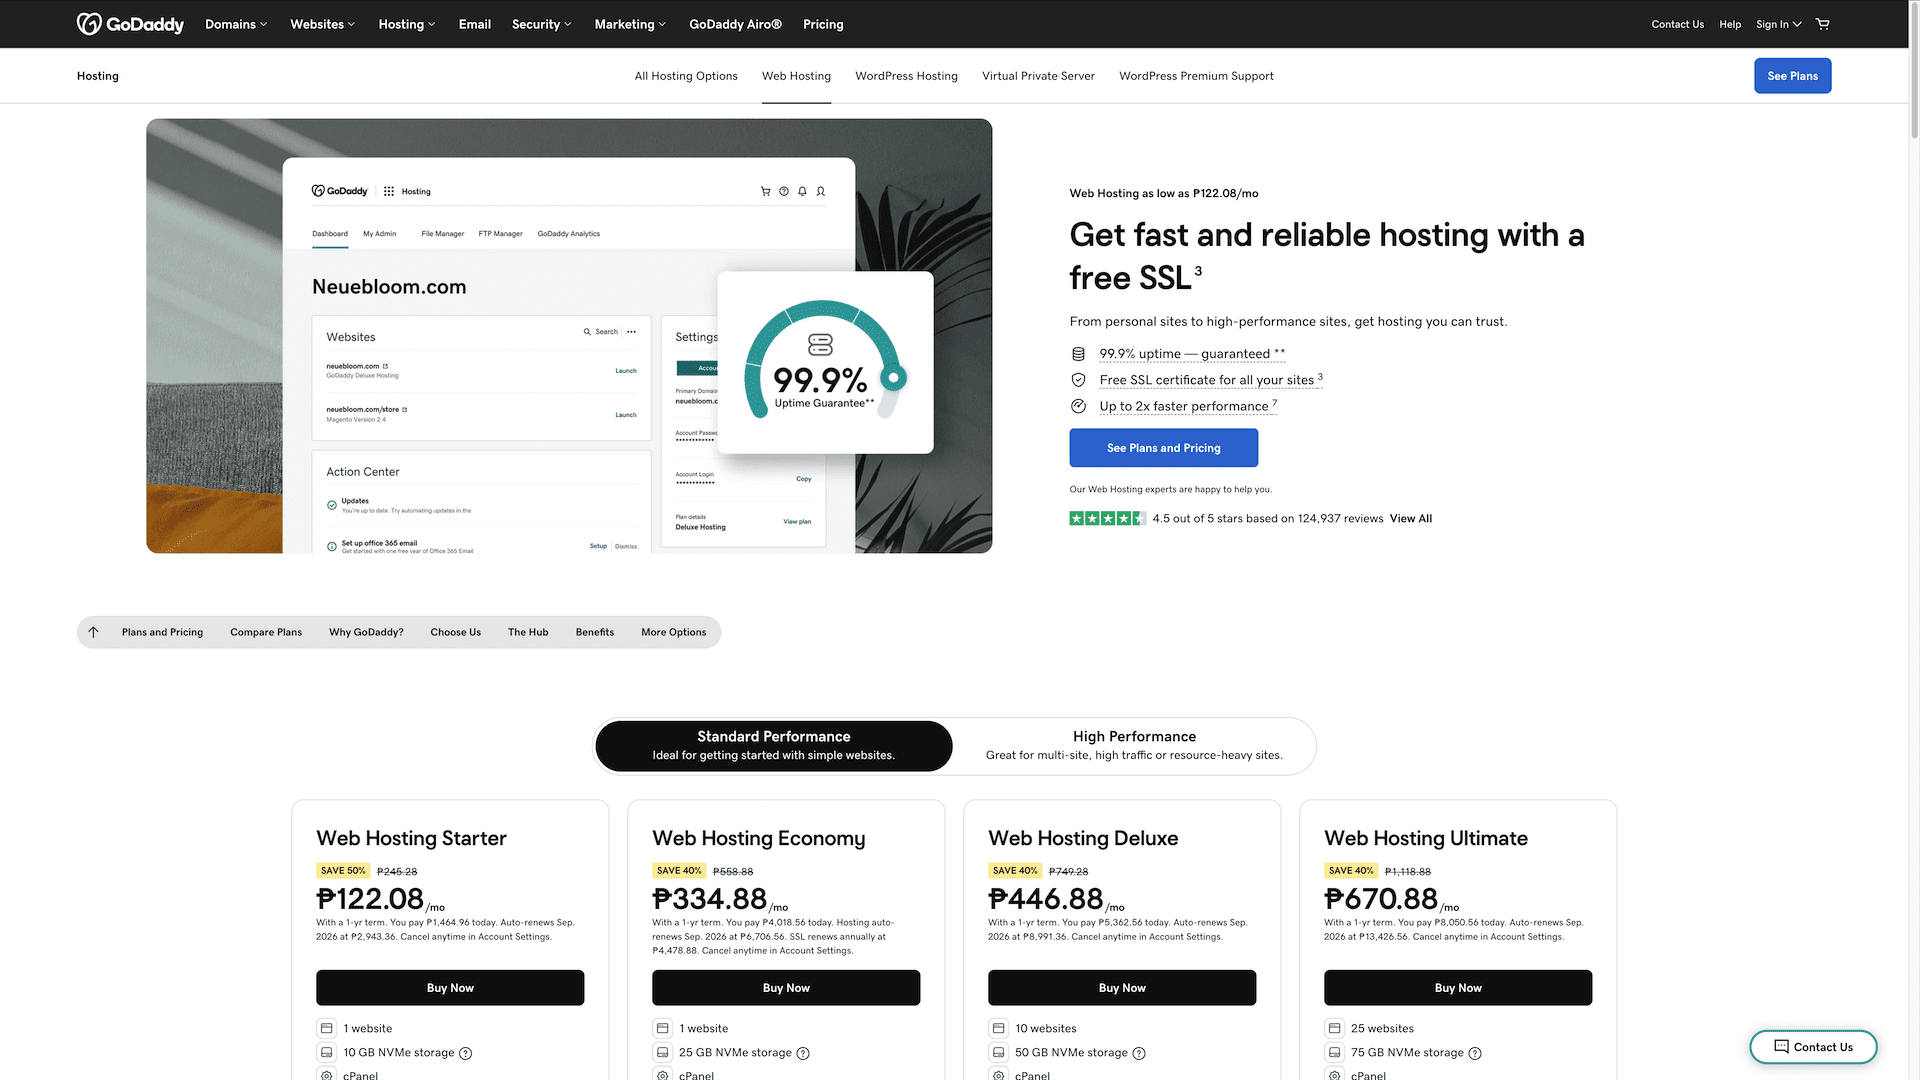Switch to All Hosting Options tab

click(686, 76)
